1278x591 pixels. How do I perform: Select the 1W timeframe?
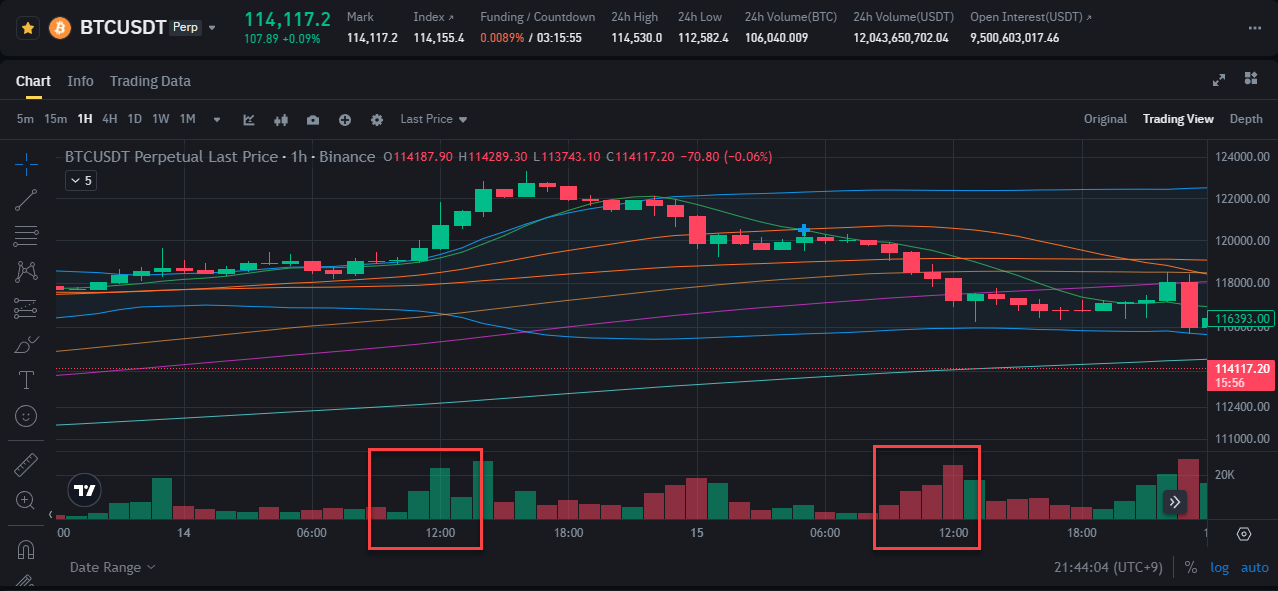pos(161,119)
